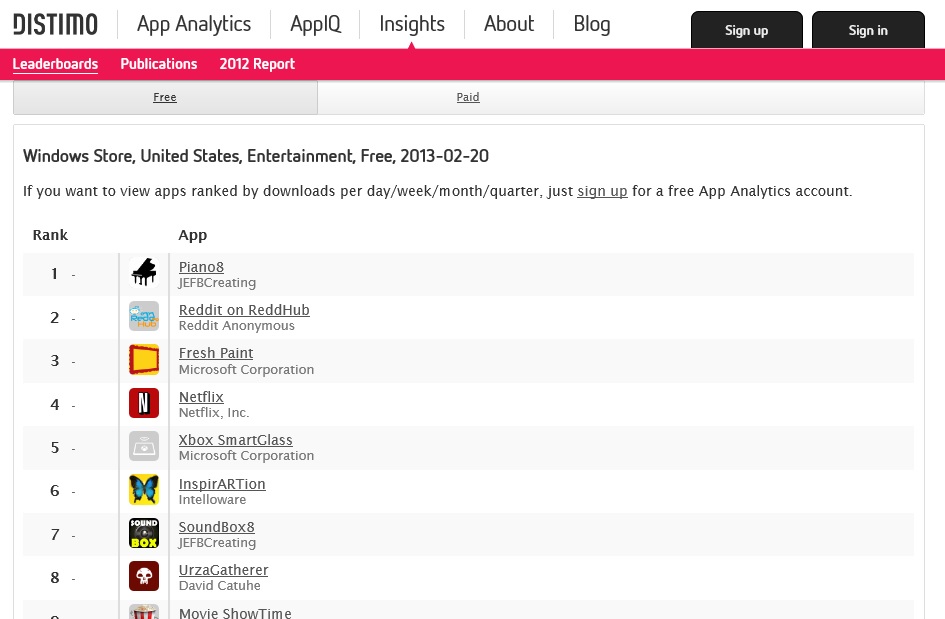The height and width of the screenshot is (619, 945).
Task: Click Intelloware publisher text
Action: pyautogui.click(x=213, y=500)
